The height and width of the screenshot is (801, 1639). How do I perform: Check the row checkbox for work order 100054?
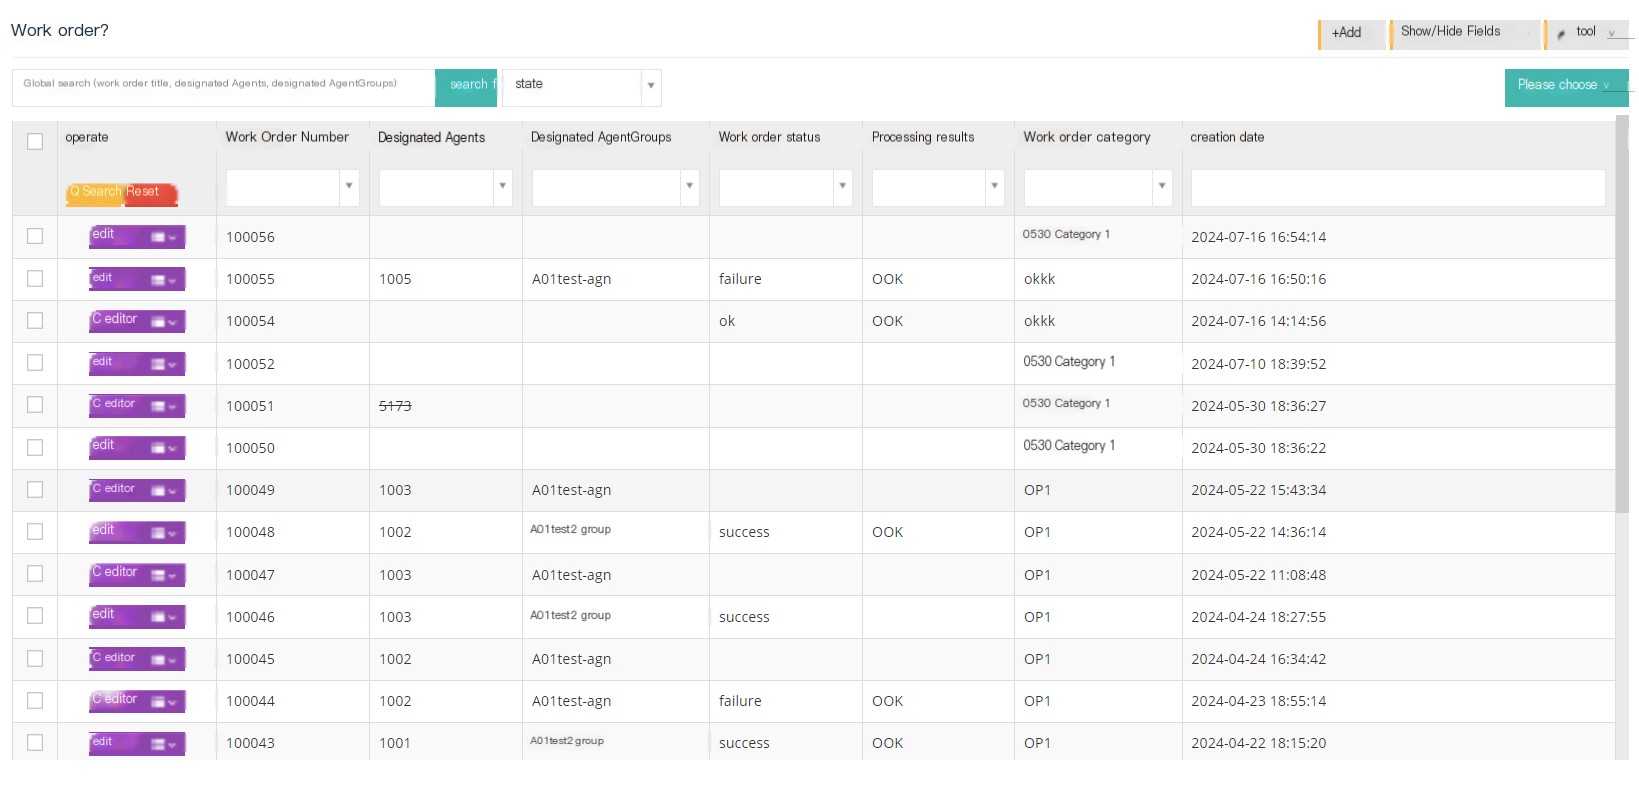click(x=35, y=320)
